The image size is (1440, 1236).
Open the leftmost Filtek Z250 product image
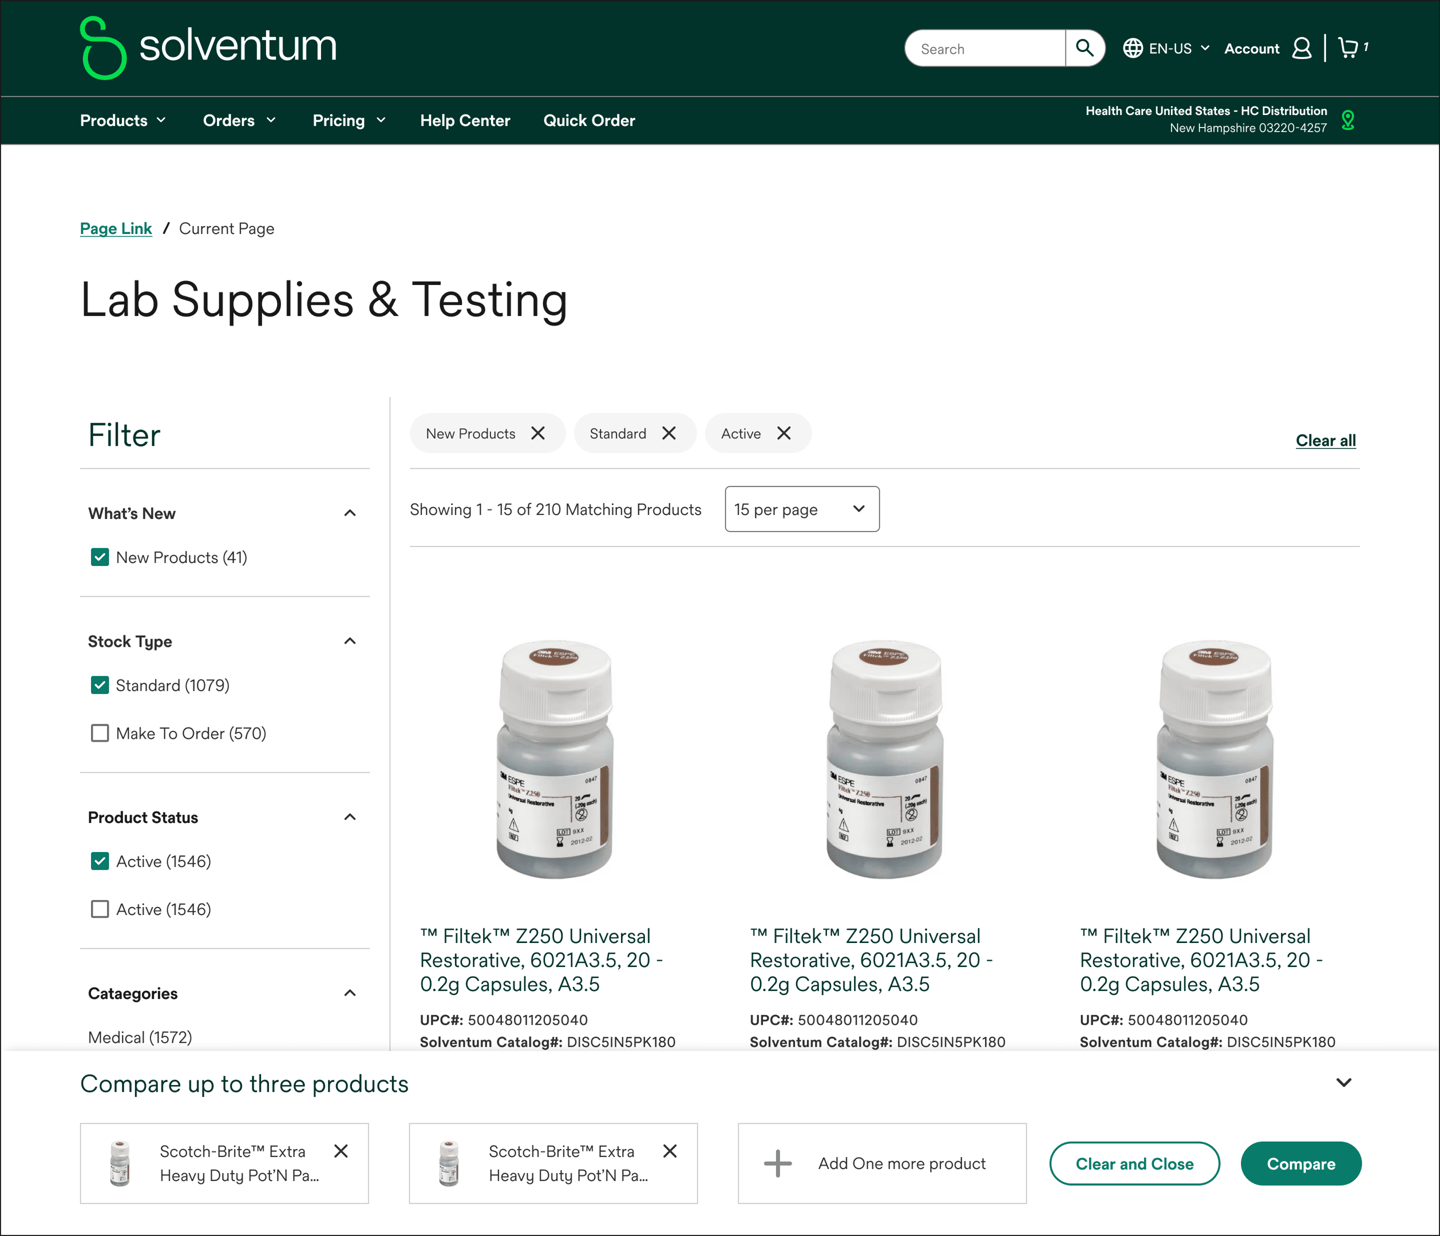tap(555, 759)
